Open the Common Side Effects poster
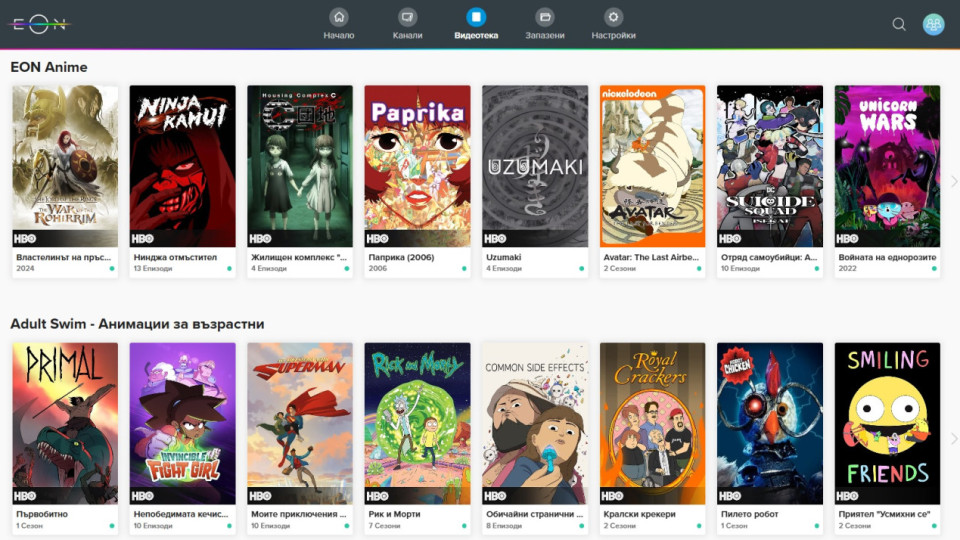960x540 pixels. click(535, 423)
